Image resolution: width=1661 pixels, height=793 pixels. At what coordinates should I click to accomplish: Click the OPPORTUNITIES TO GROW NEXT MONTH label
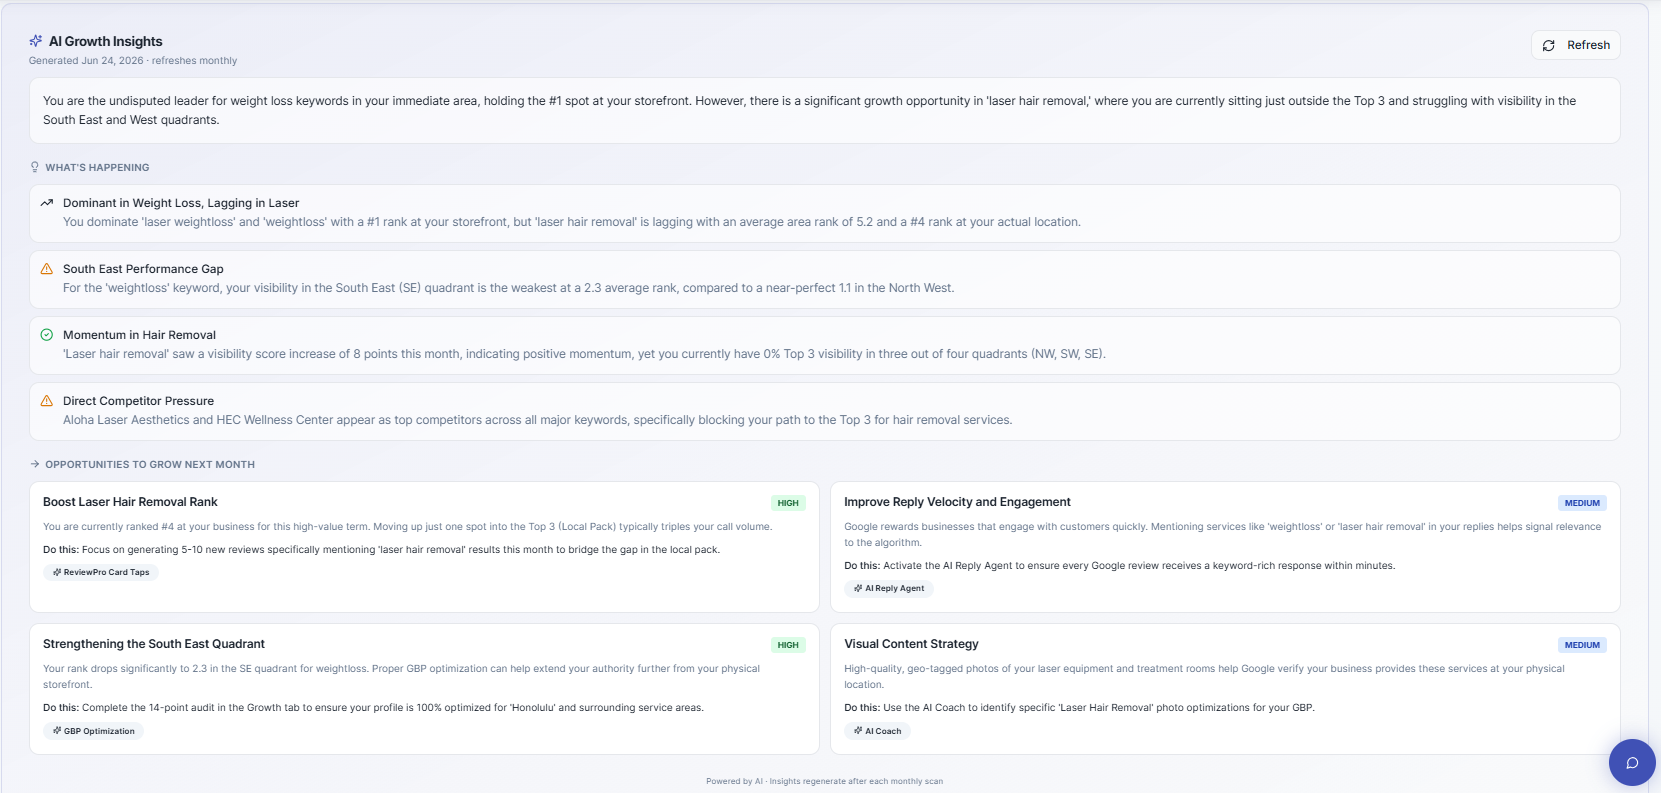pos(150,464)
